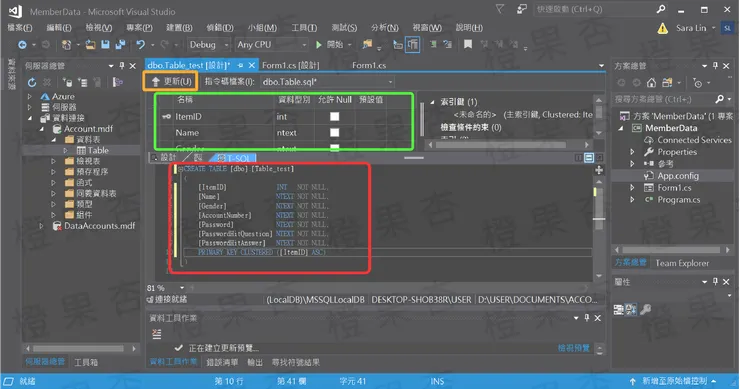Image resolution: width=740 pixels, height=389 pixels.
Task: Collapse the Account.mdf node
Action: point(42,129)
